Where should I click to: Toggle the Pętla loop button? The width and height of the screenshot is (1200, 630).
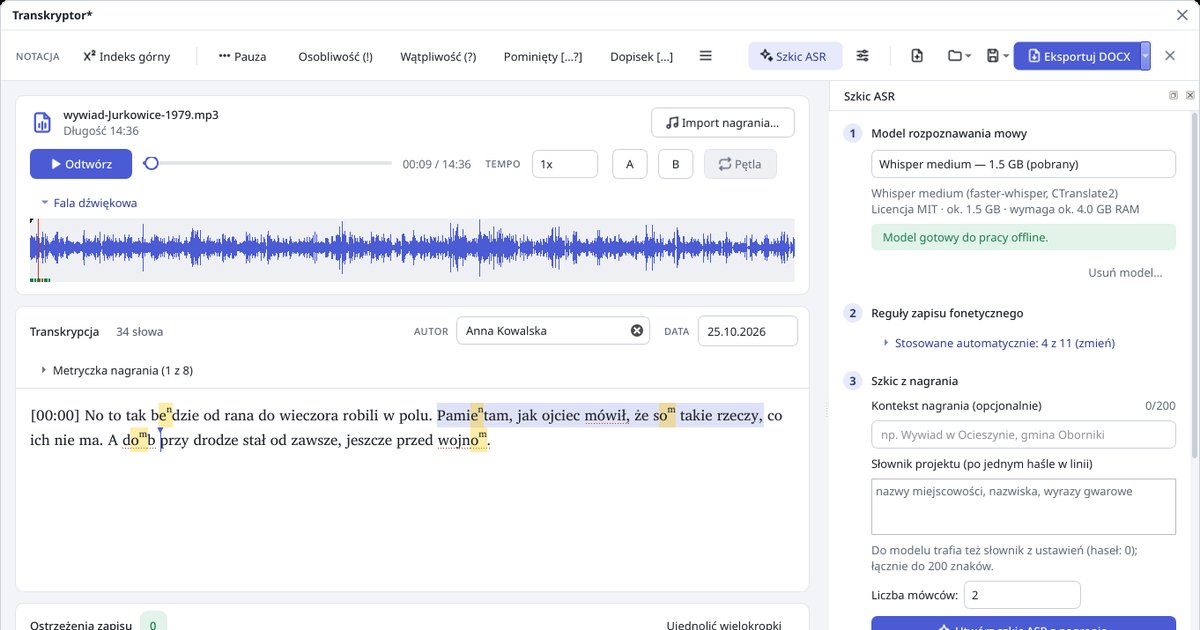point(740,164)
